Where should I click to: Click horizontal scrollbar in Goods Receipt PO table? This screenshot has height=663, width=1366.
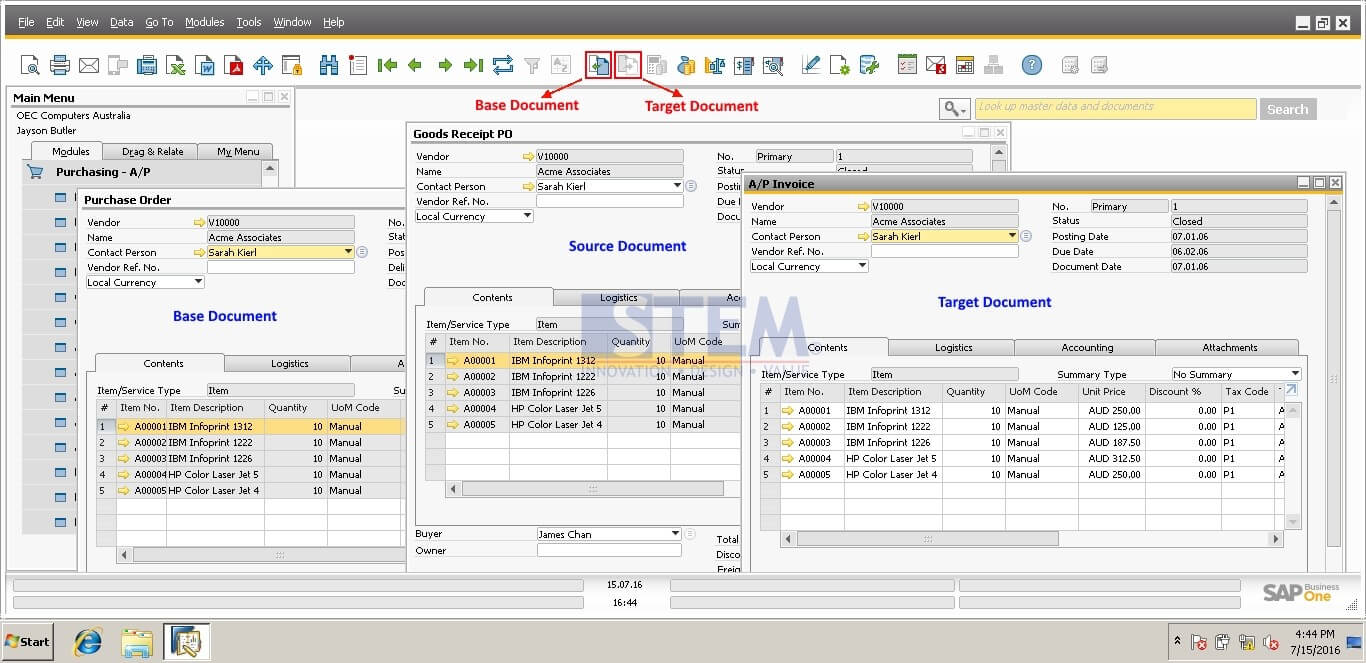pos(592,489)
